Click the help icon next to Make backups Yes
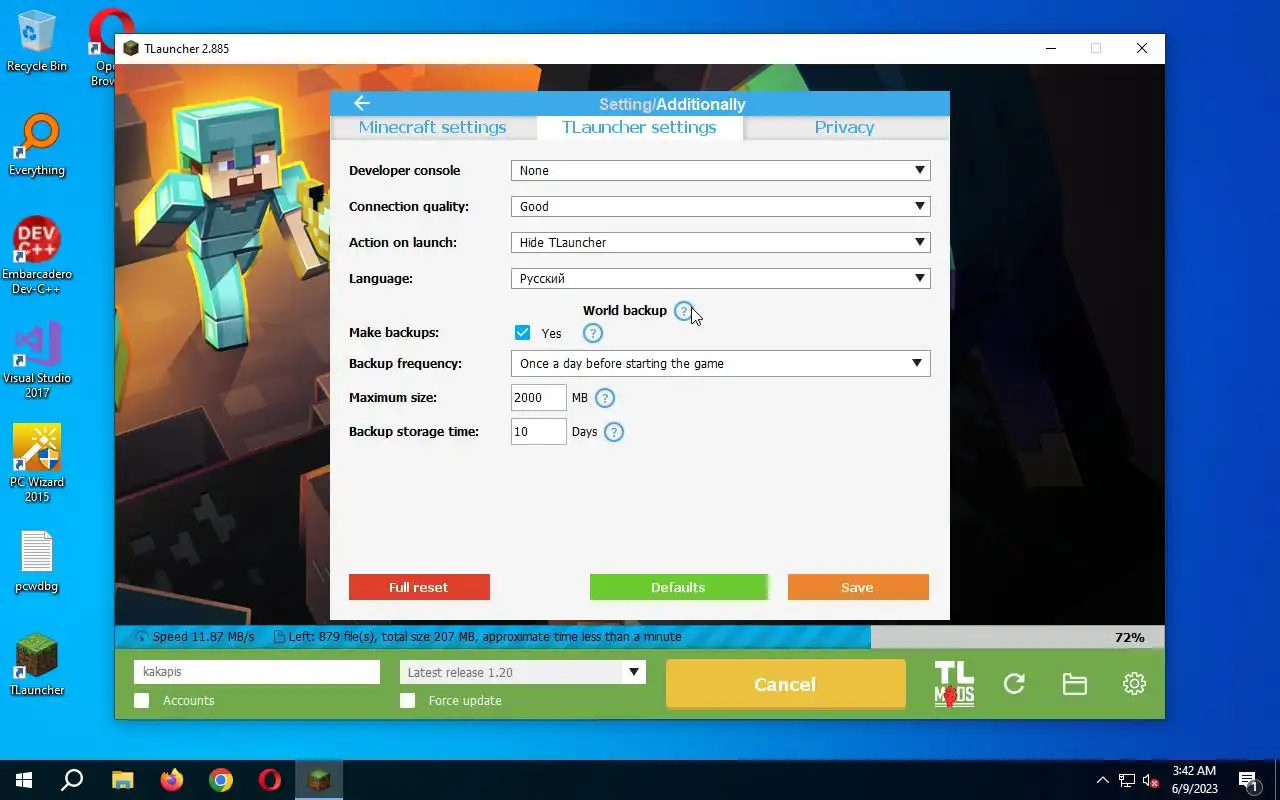The height and width of the screenshot is (800, 1280). (593, 334)
